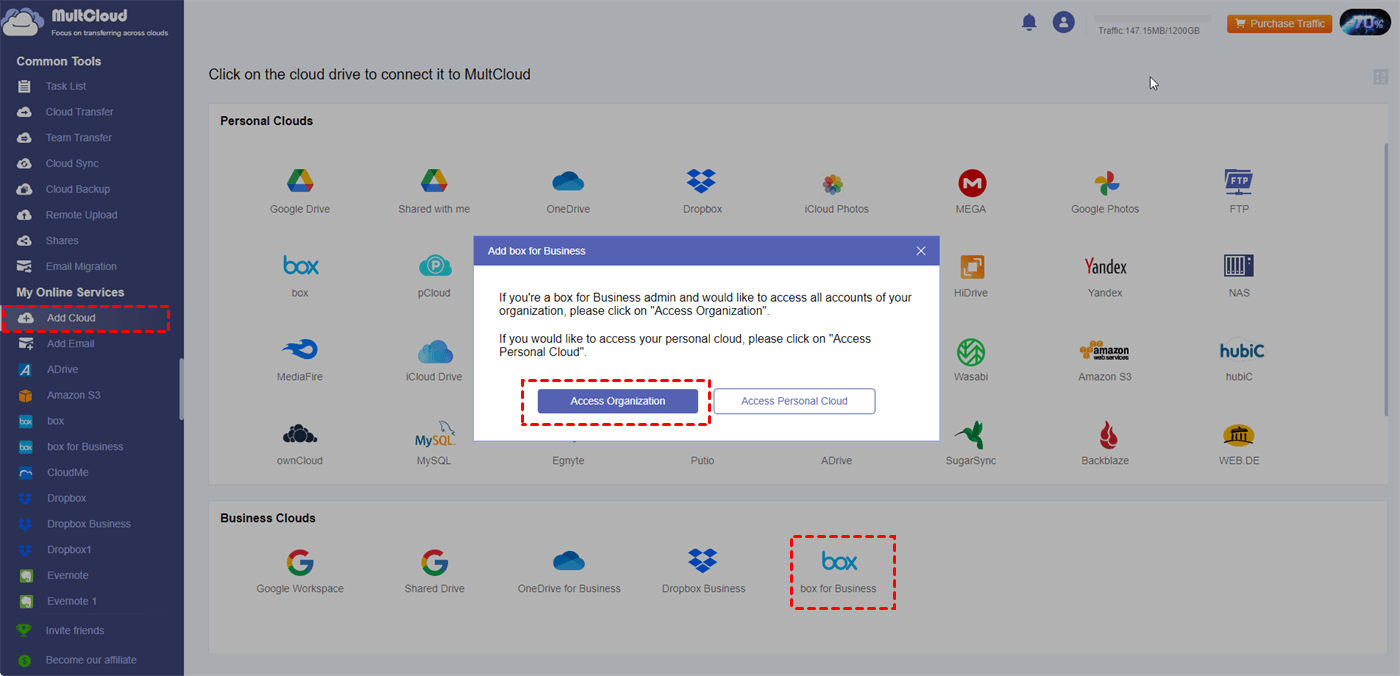Open the CloudMe account in sidebar

point(67,472)
